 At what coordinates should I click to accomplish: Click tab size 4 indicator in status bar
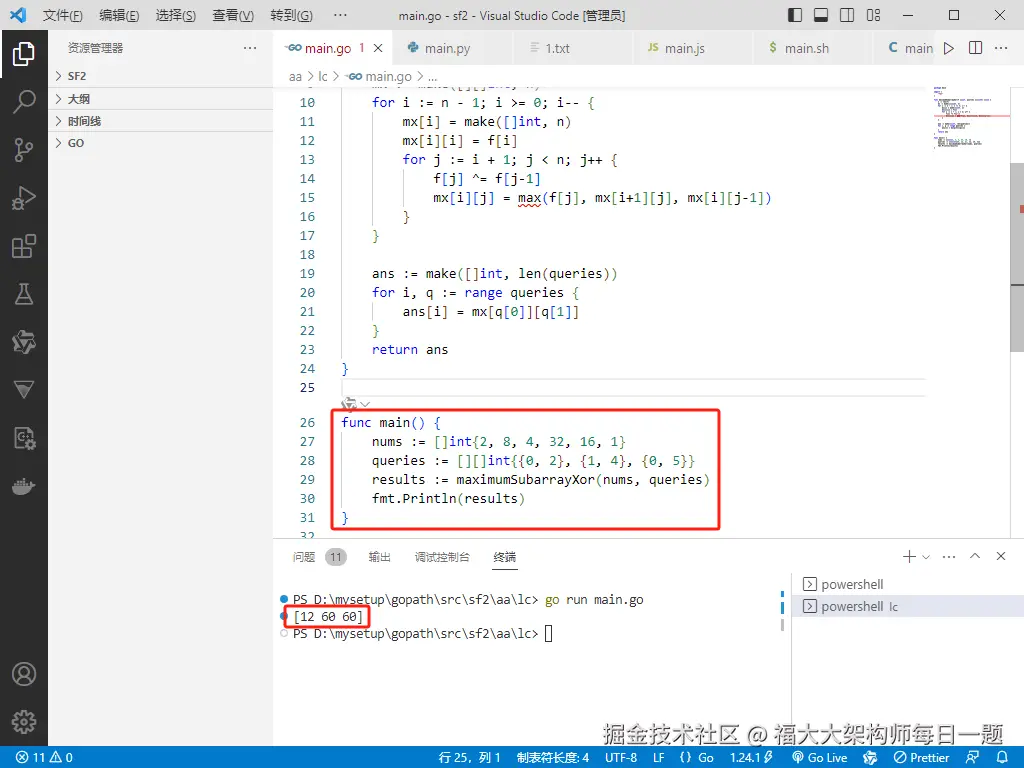552,758
